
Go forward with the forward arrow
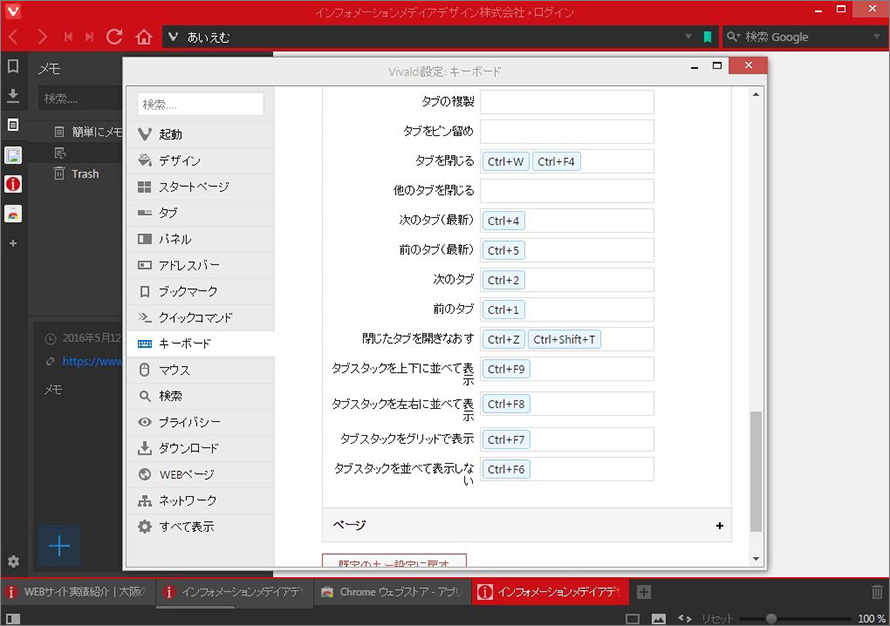coord(42,37)
